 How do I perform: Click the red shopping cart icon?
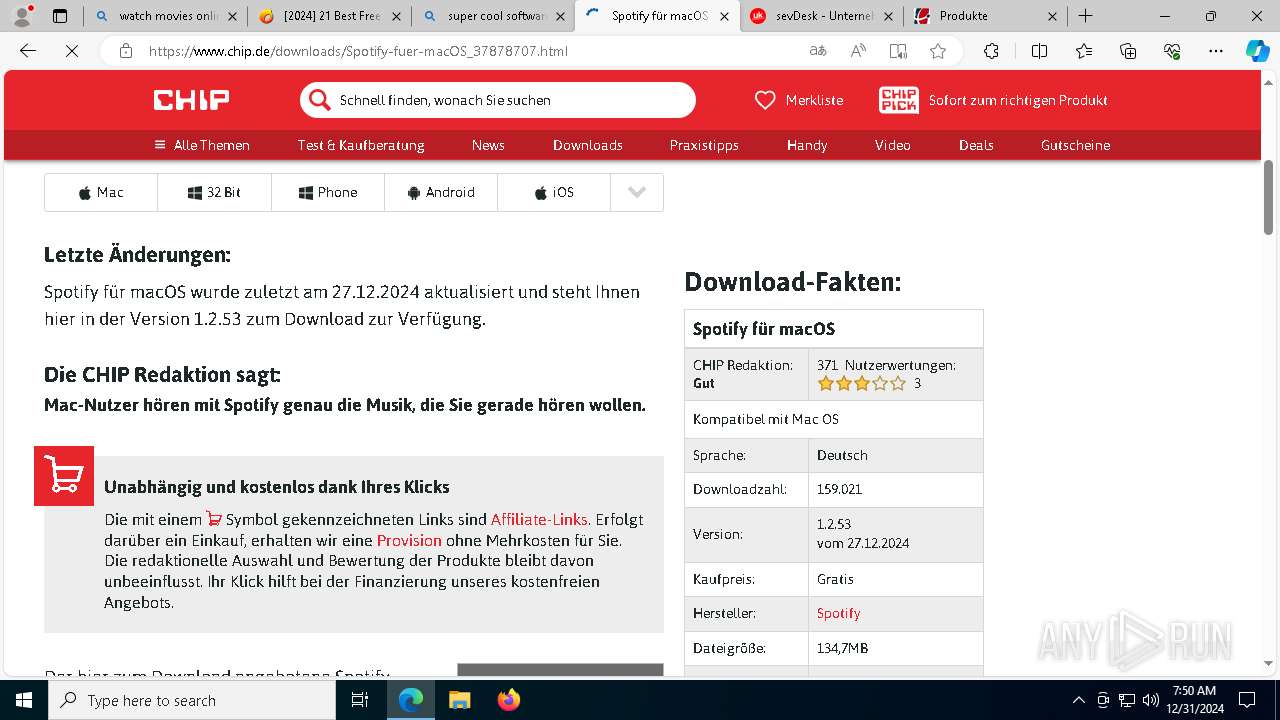[64, 476]
